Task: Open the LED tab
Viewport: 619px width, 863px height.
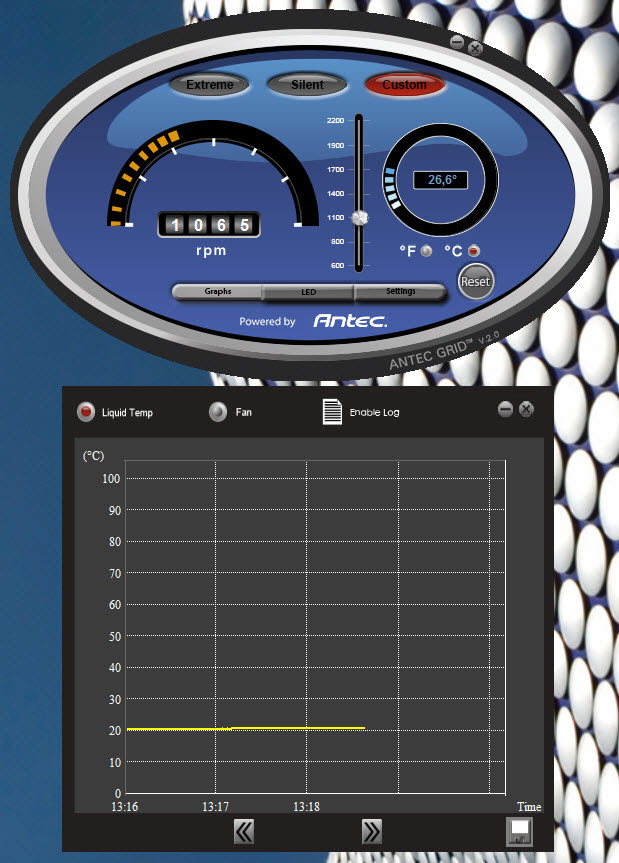Action: pos(308,292)
